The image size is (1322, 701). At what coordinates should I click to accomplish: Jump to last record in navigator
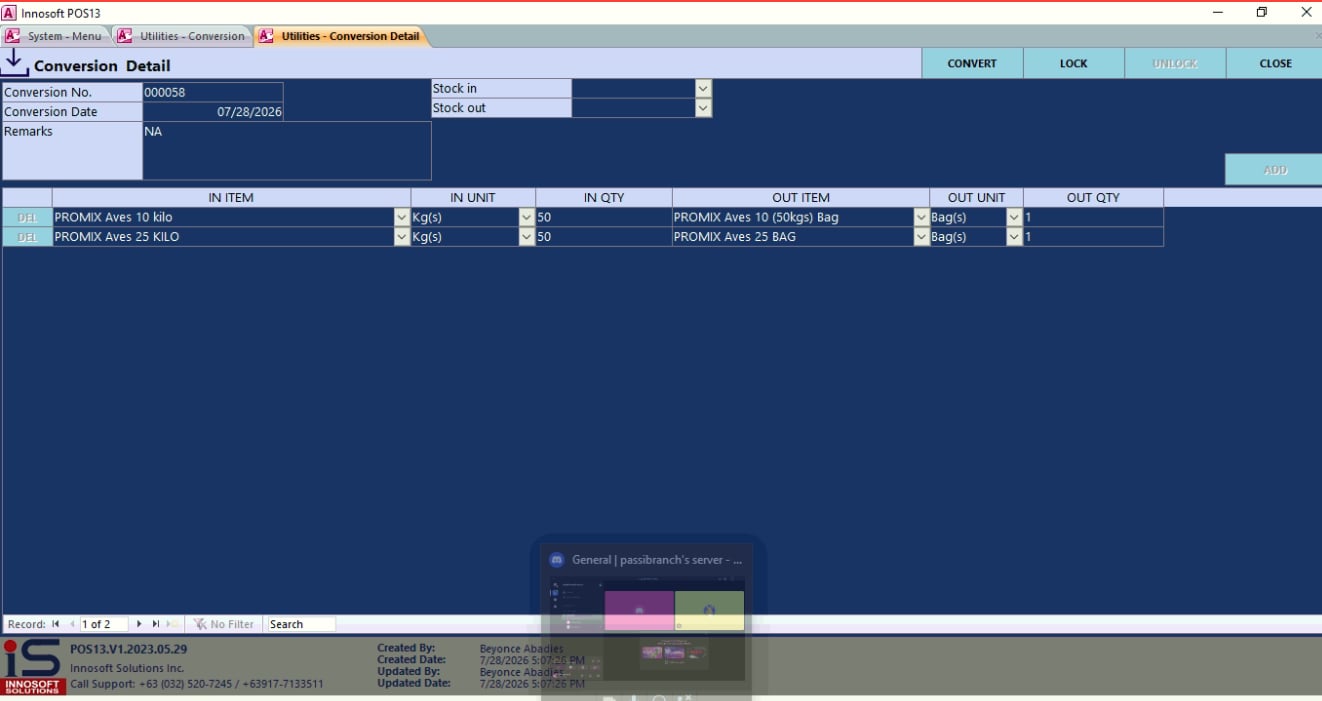click(155, 624)
